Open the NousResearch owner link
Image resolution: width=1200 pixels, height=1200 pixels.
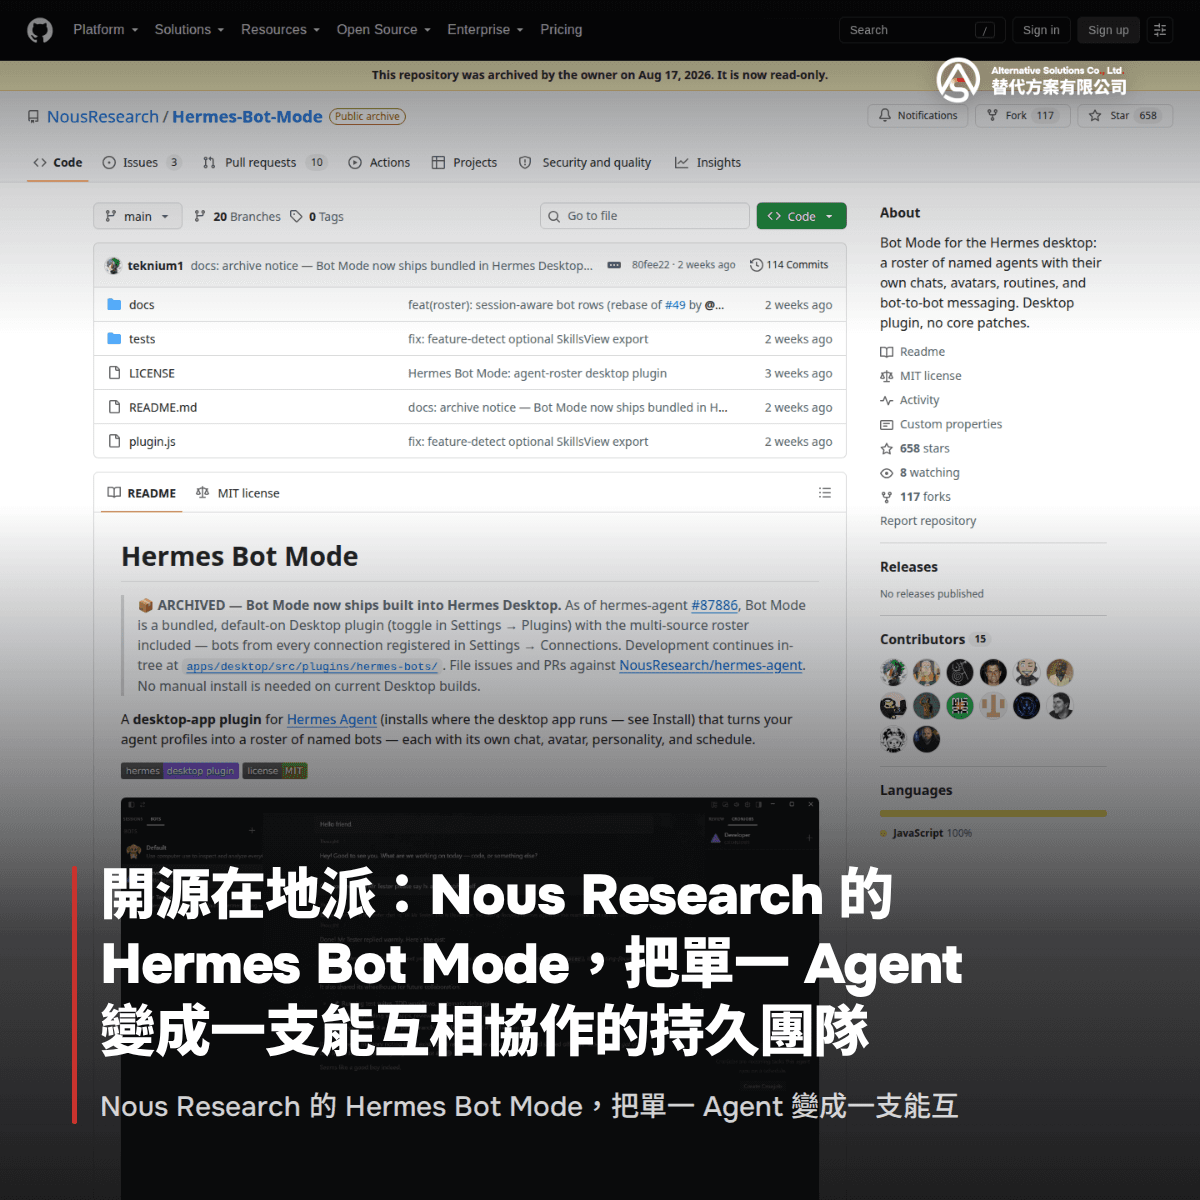click(x=103, y=117)
